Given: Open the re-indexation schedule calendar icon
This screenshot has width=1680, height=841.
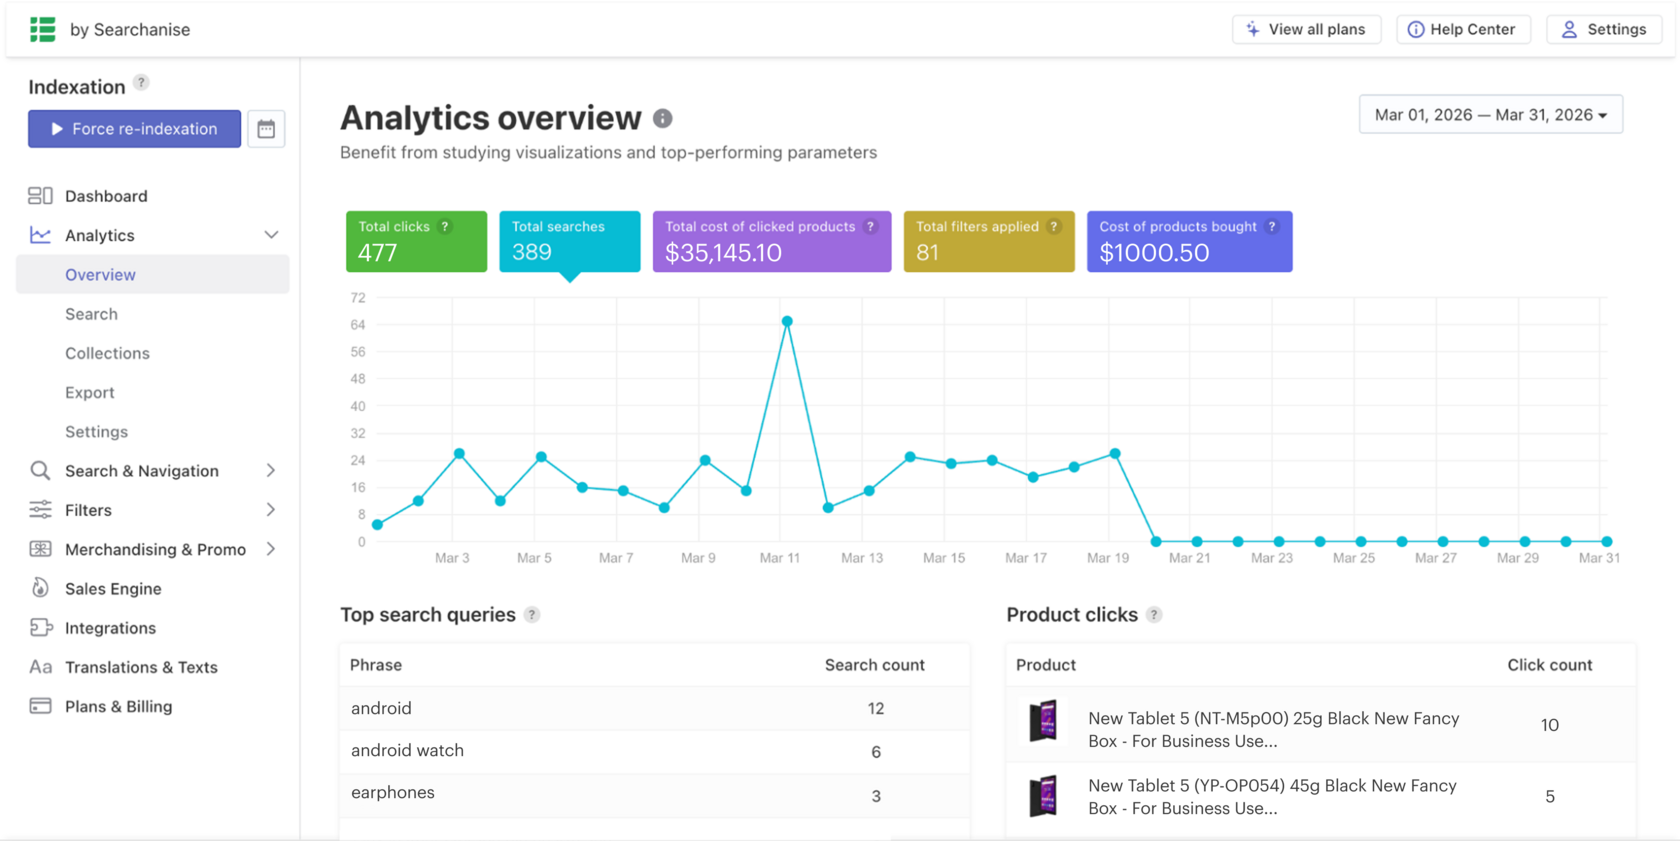Looking at the screenshot, I should [x=266, y=129].
